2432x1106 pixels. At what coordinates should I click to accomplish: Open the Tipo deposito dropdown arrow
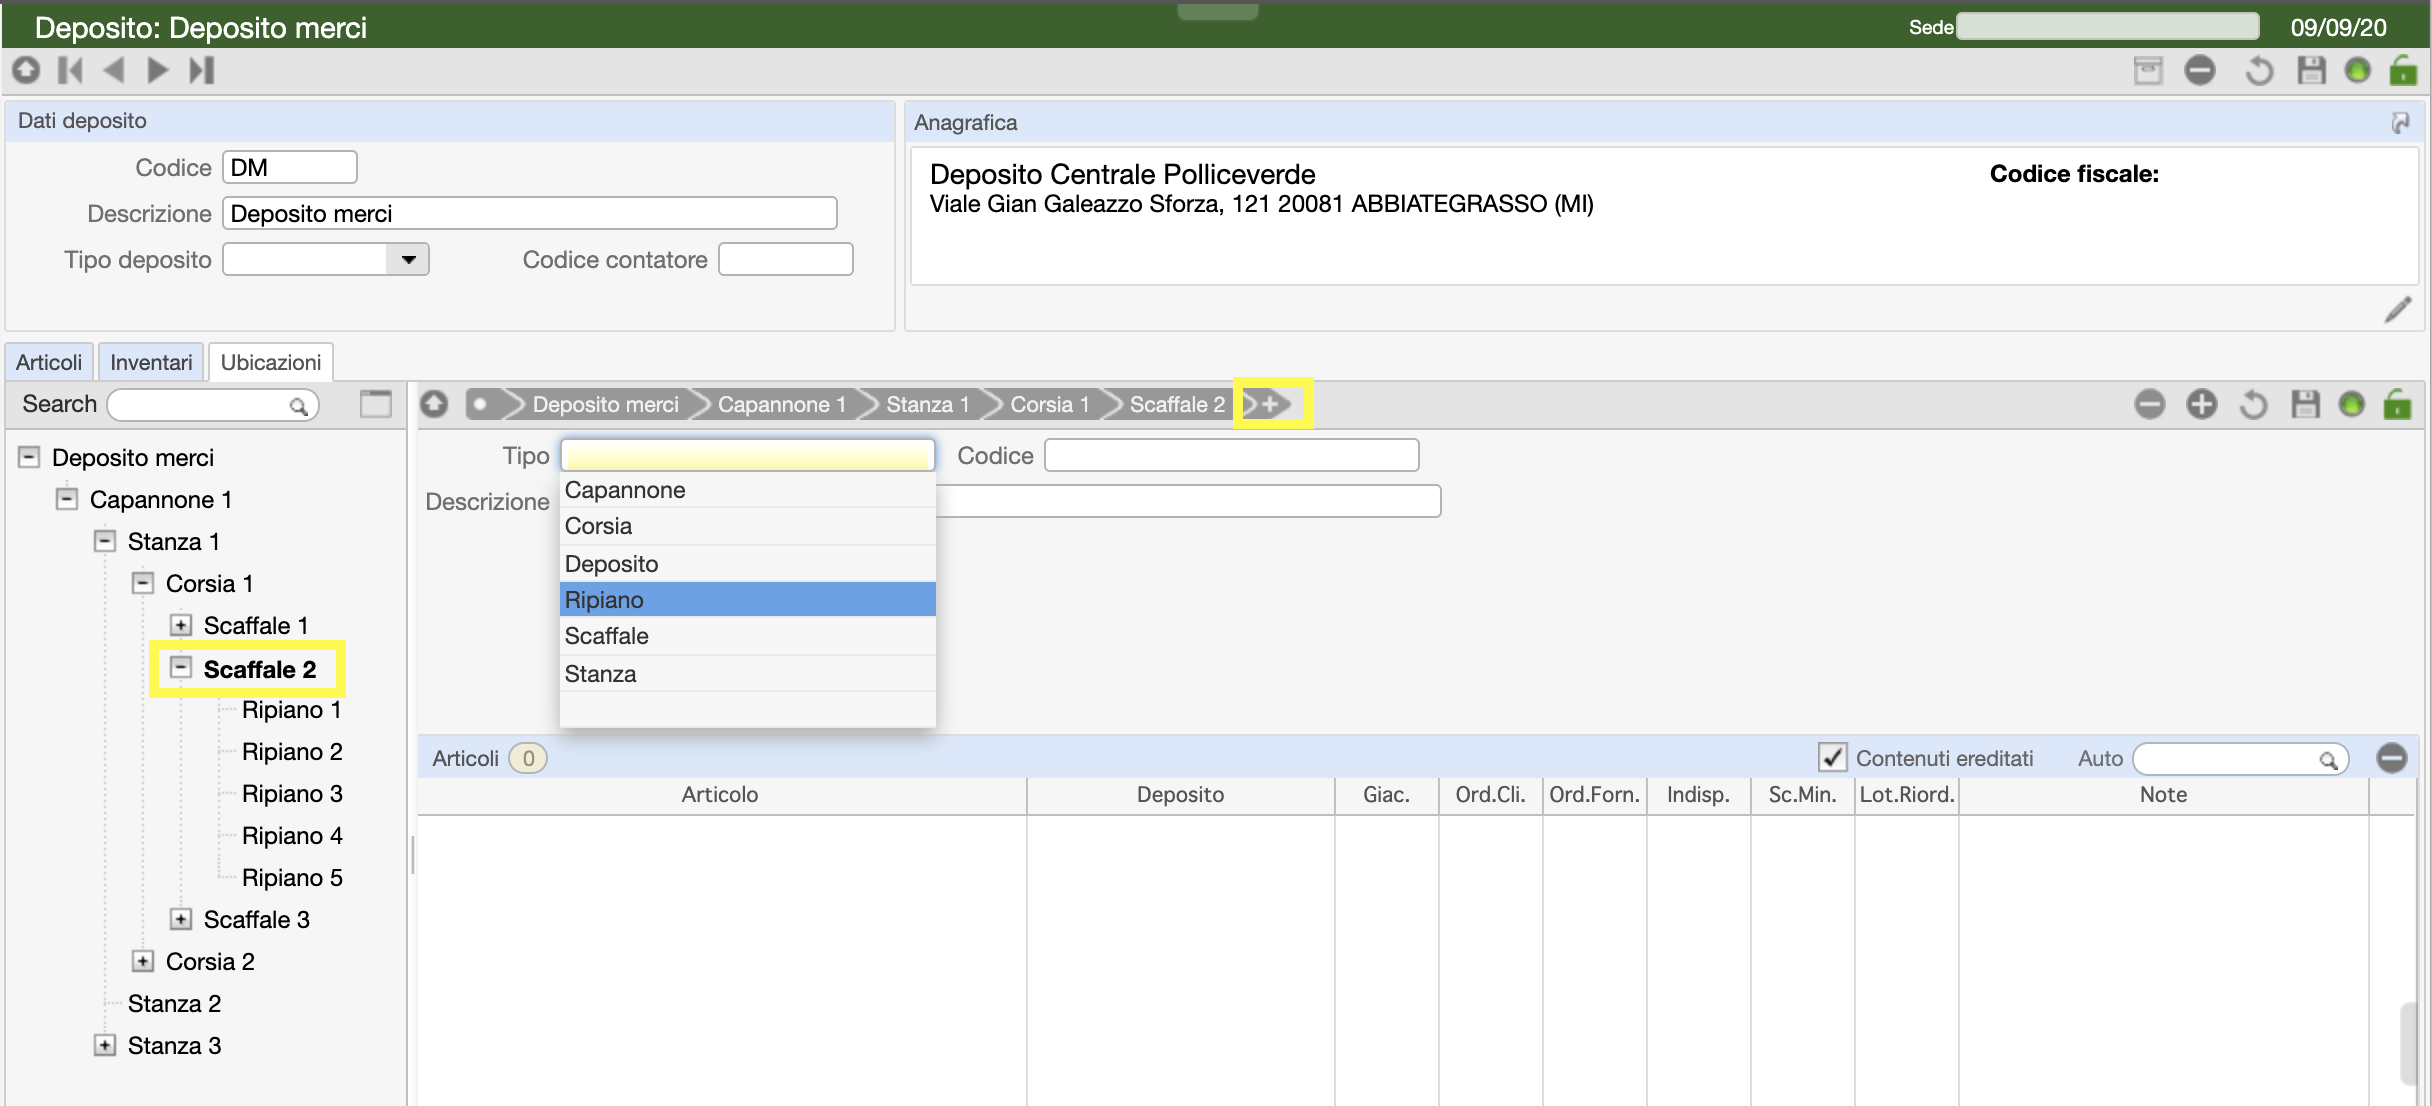(x=408, y=260)
